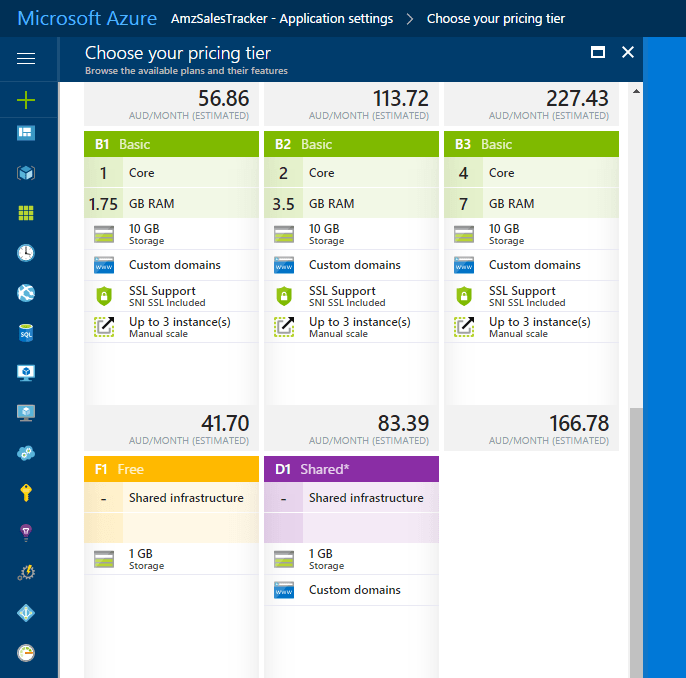Viewport: 686px width, 678px height.
Task: Open Application Insights lightbulb icon
Action: [x=26, y=533]
